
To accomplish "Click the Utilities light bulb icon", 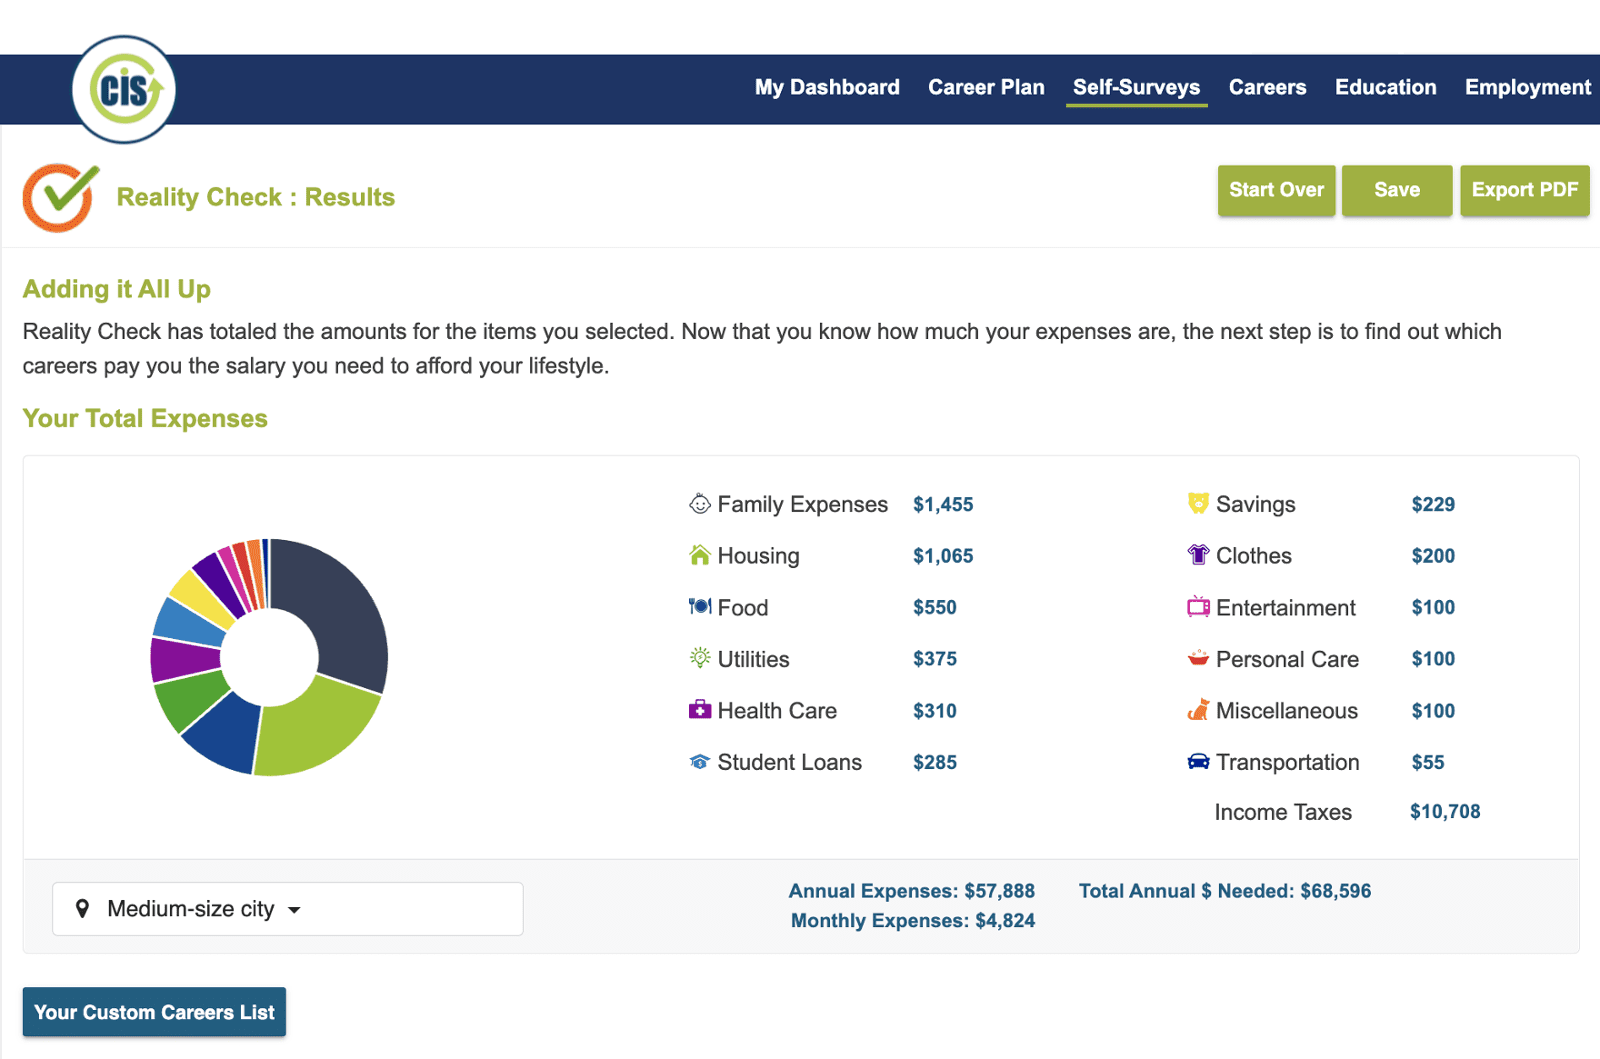I will click(x=699, y=658).
